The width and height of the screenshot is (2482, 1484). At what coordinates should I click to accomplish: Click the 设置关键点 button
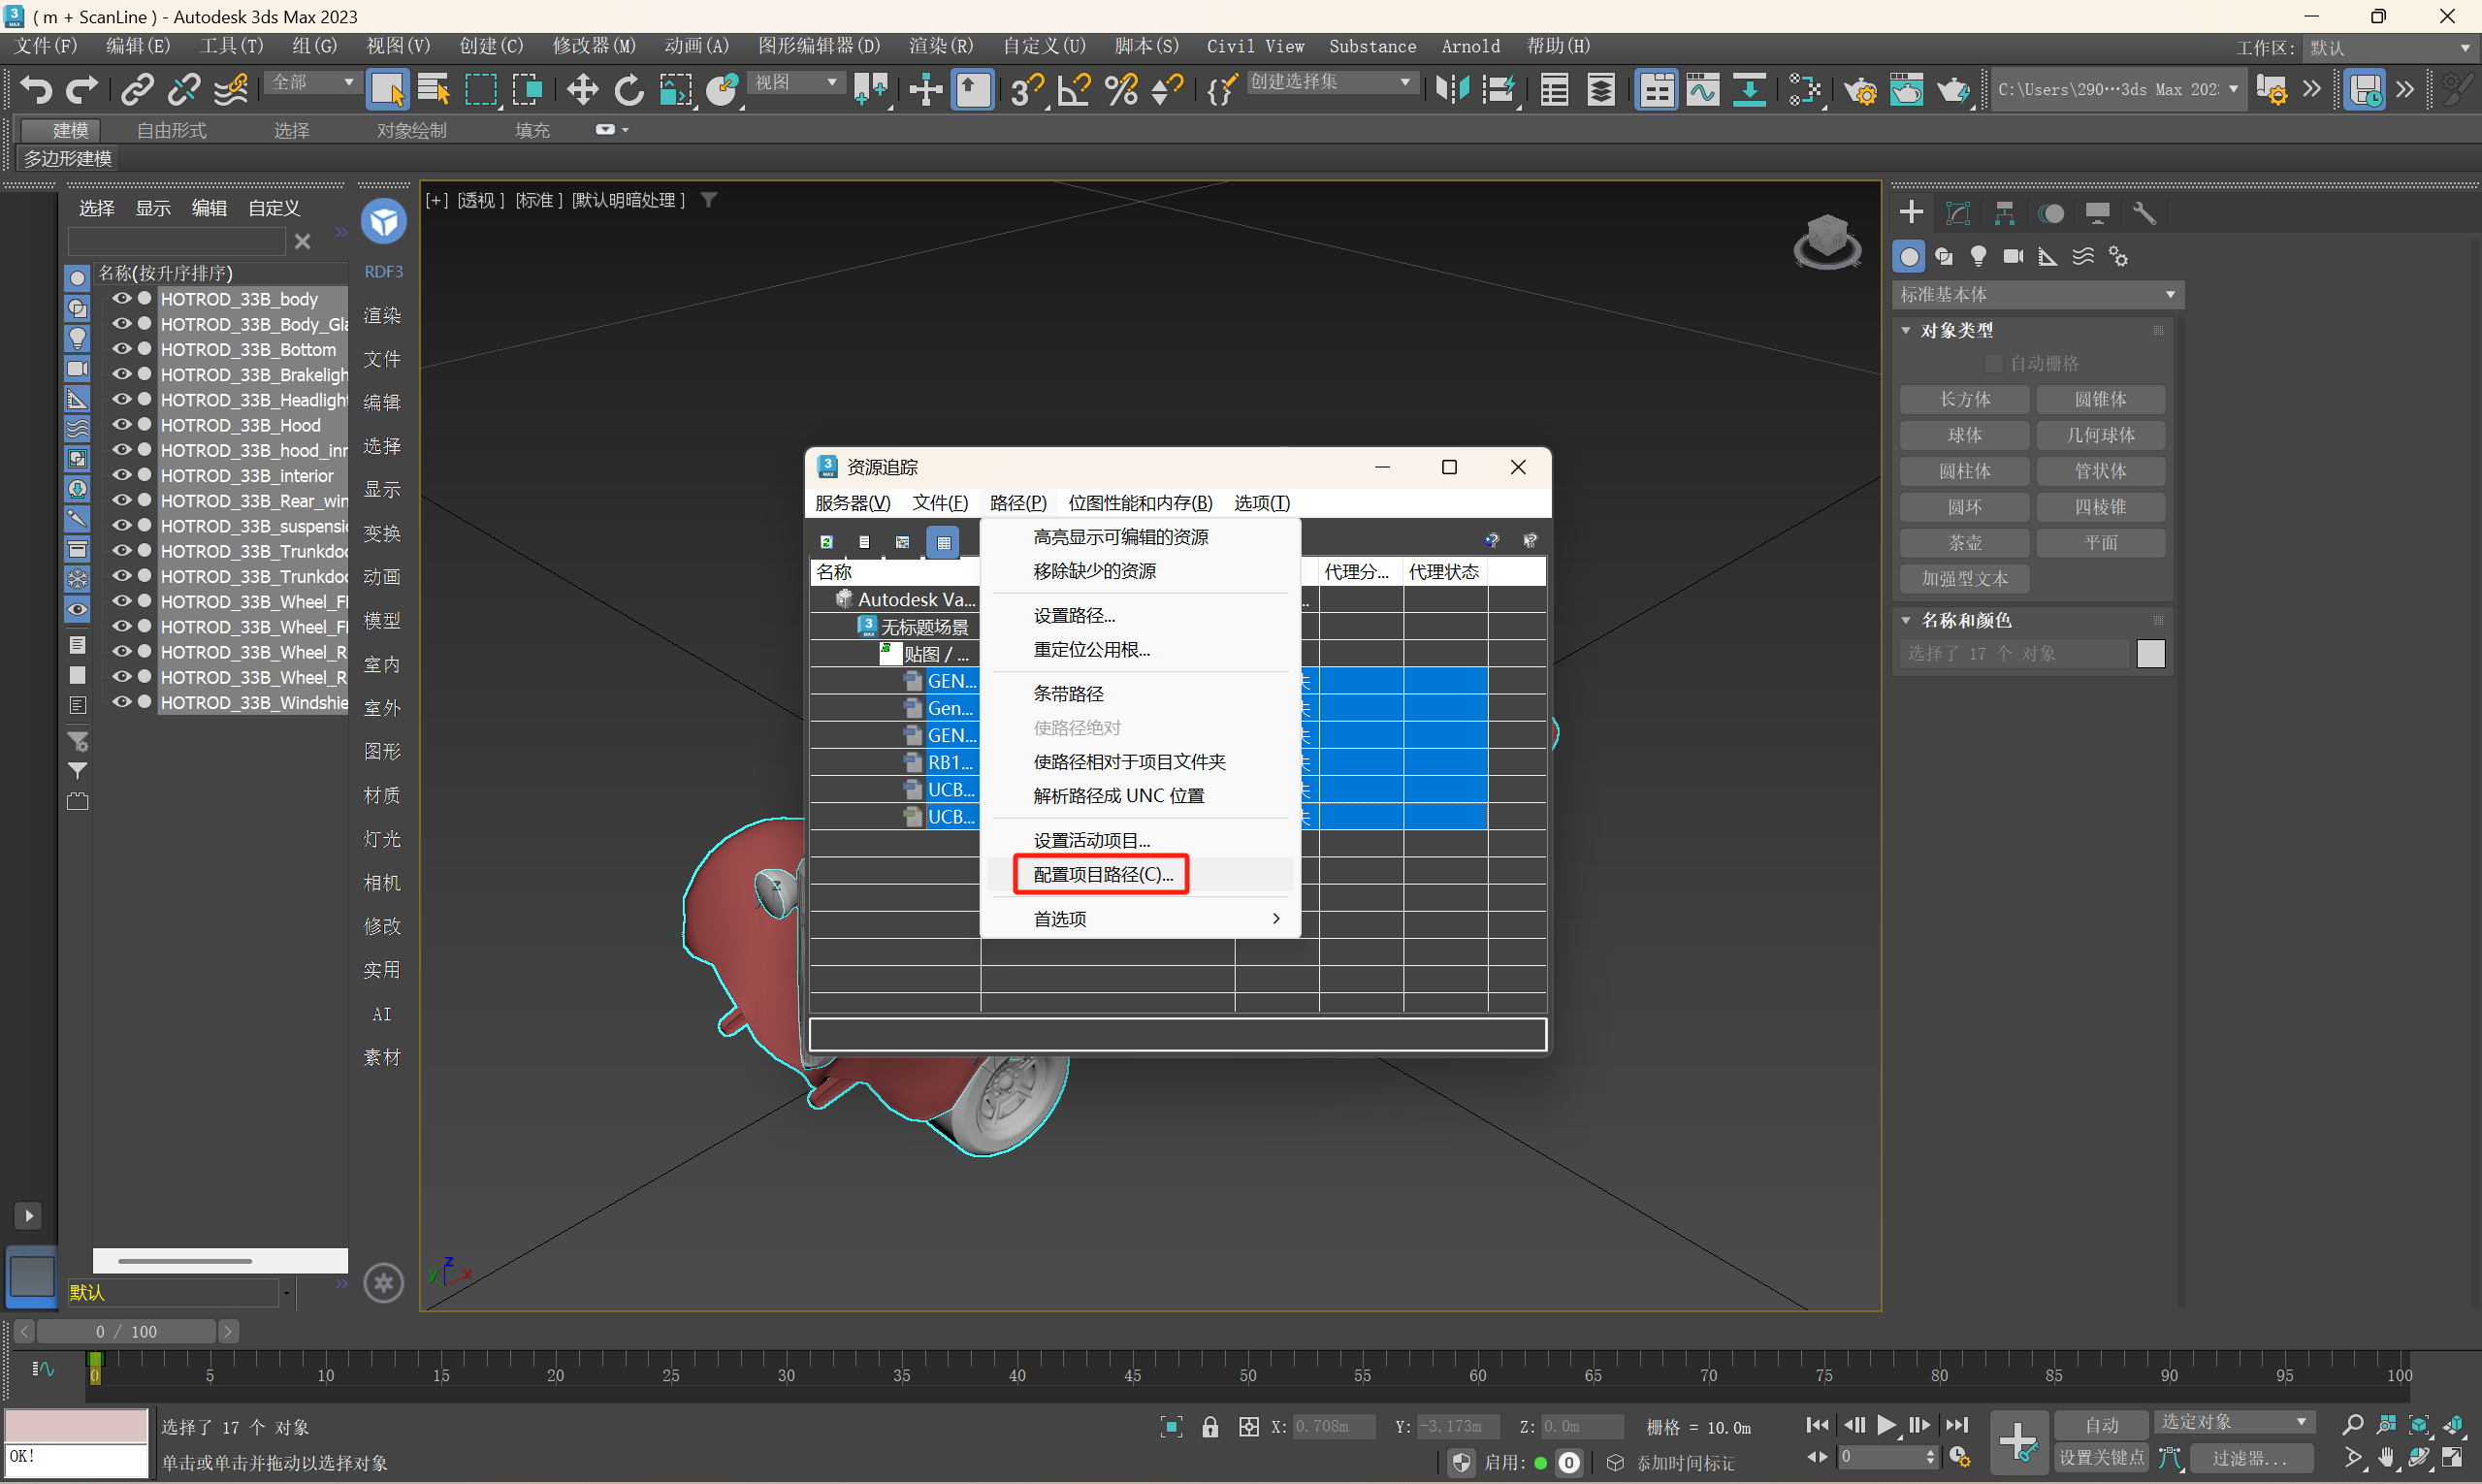click(x=2101, y=1457)
